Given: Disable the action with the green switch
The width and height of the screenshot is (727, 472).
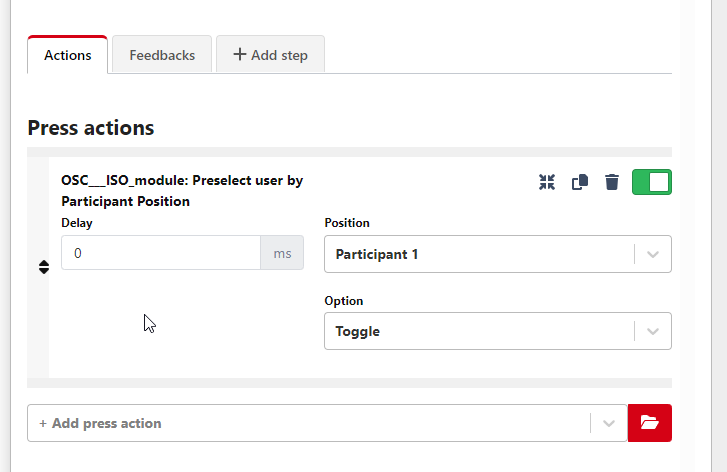Looking at the screenshot, I should pyautogui.click(x=651, y=182).
